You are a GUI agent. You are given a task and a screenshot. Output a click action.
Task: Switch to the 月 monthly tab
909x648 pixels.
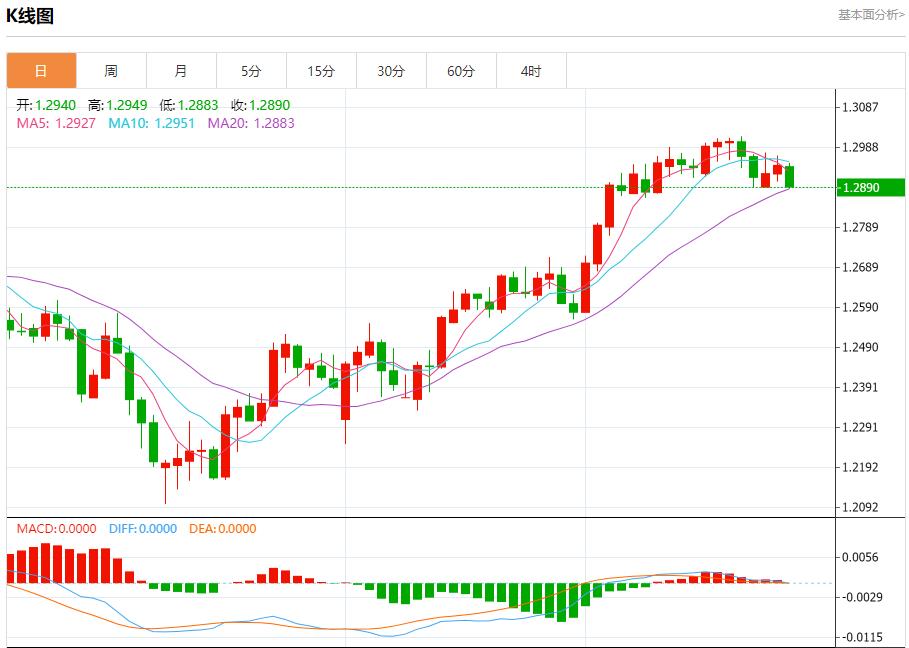181,71
